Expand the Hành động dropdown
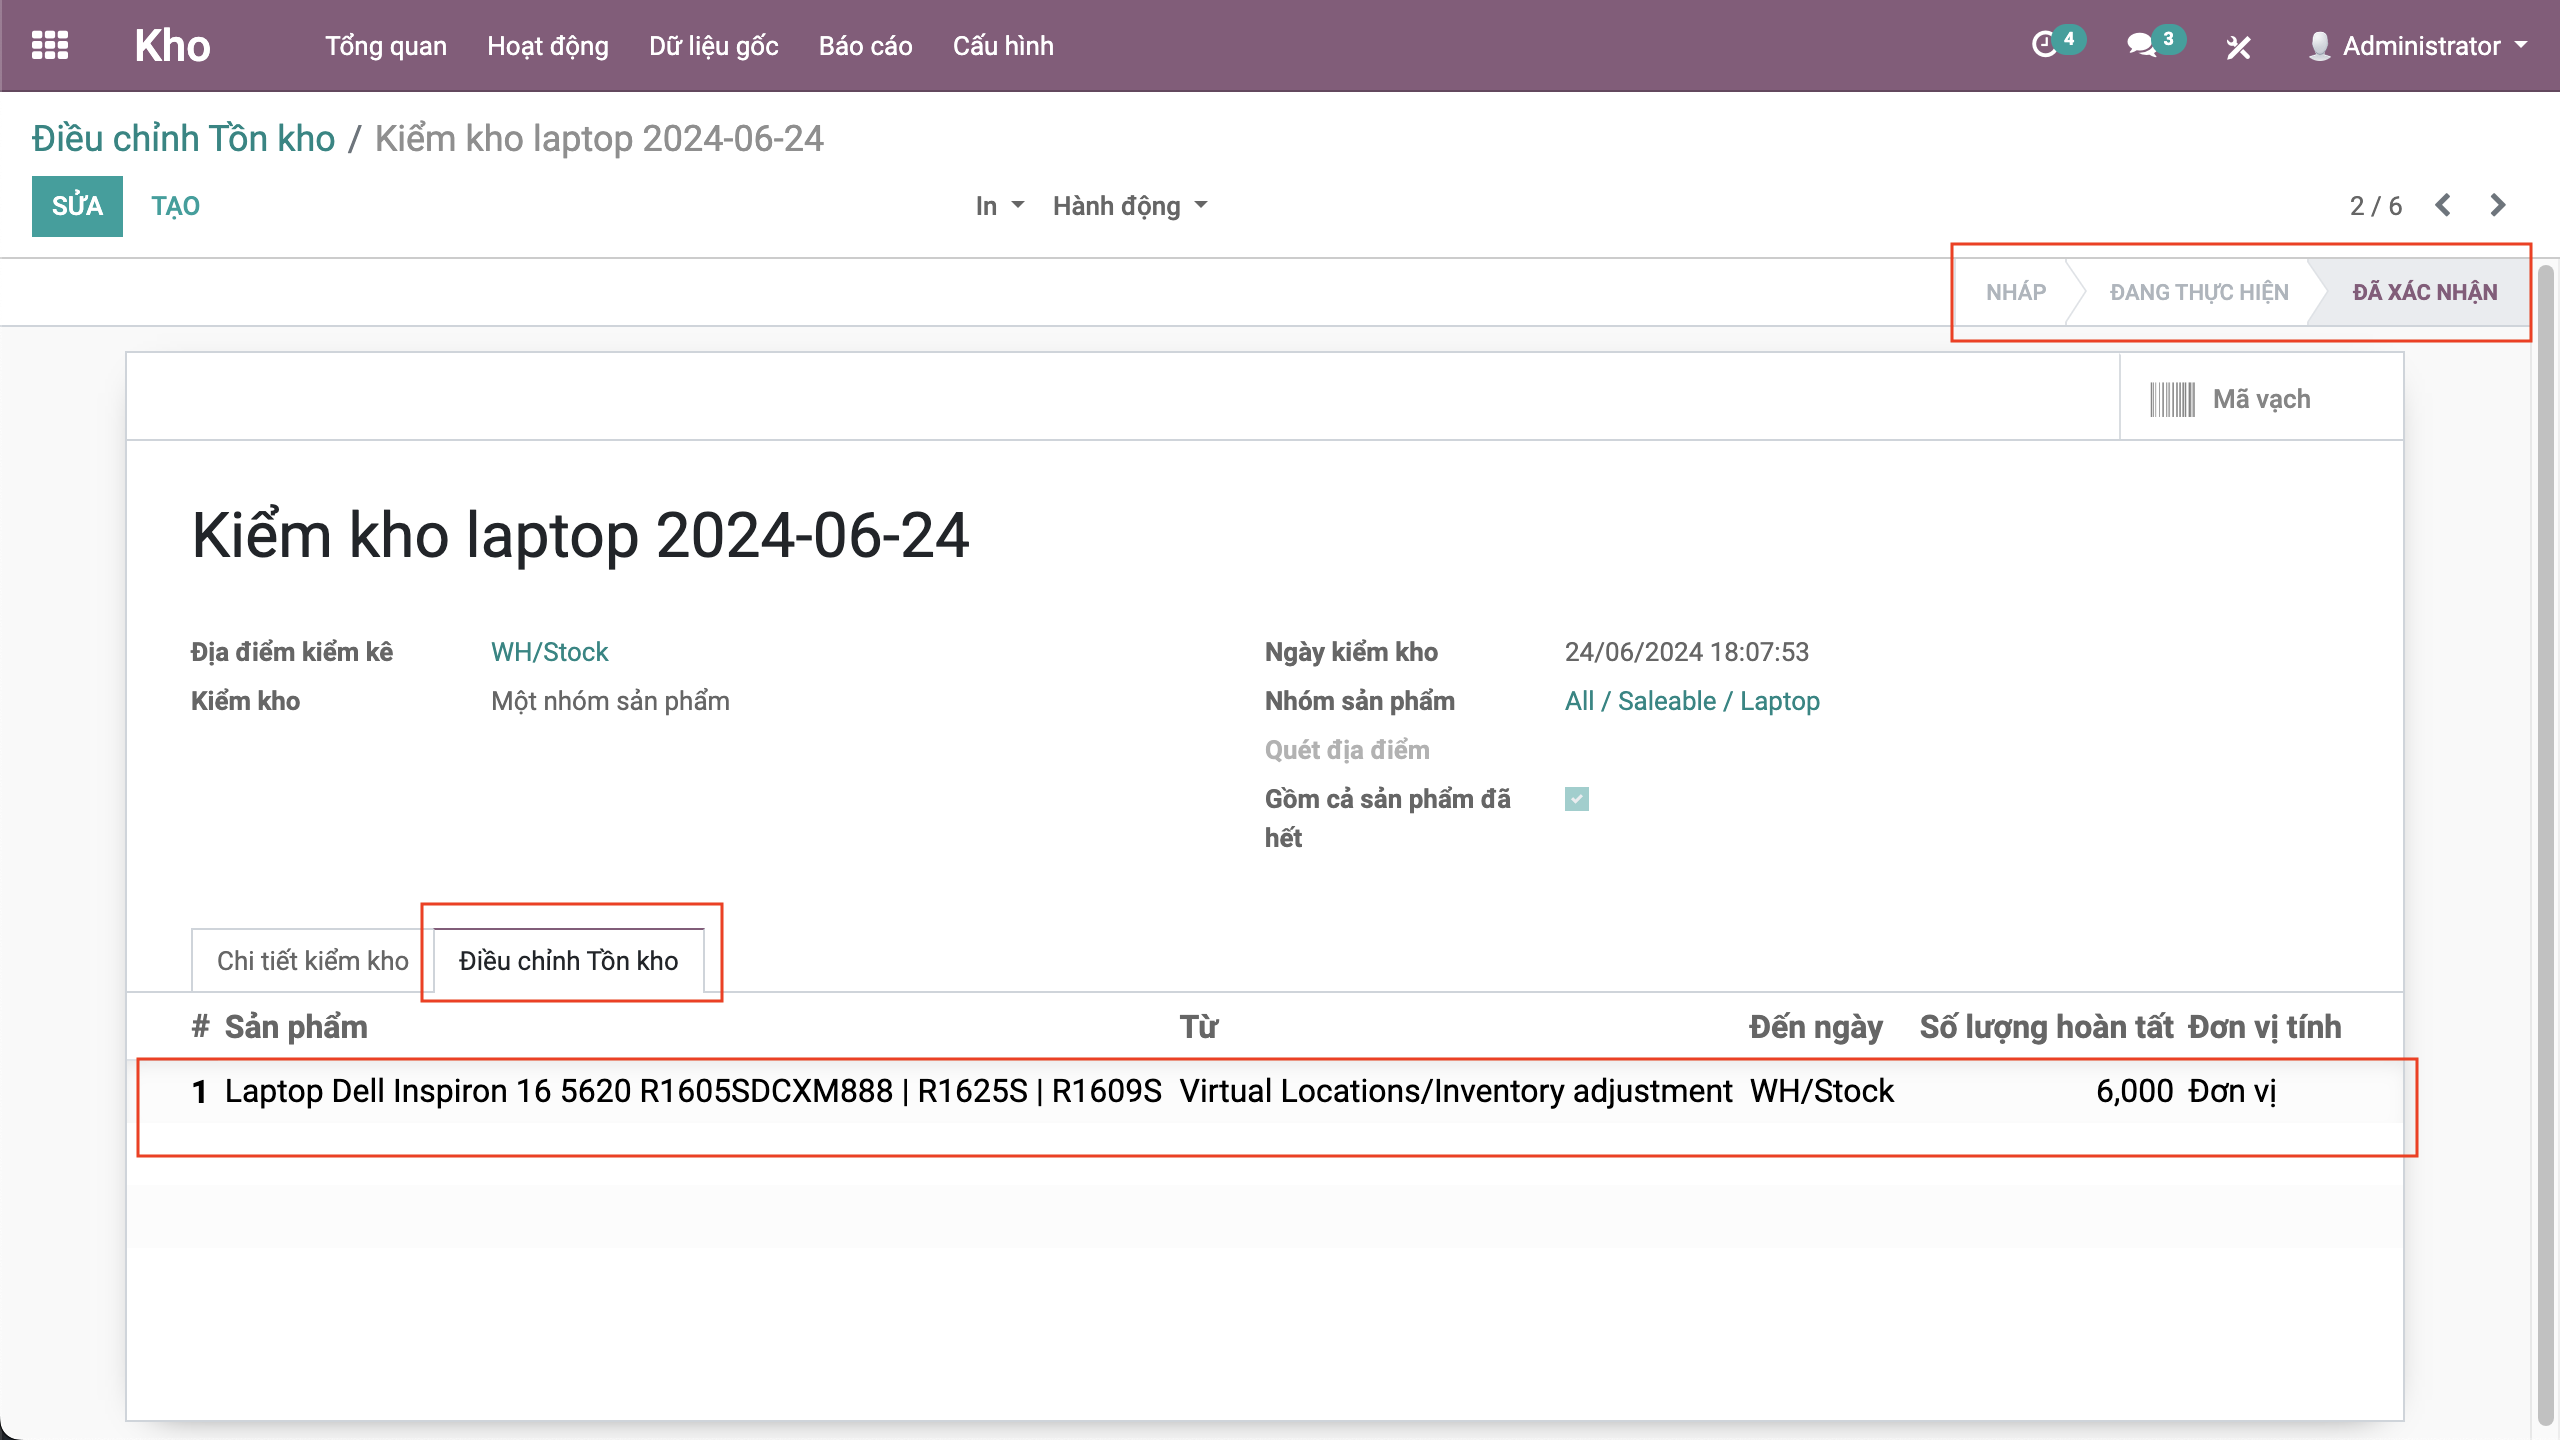Screen dimensions: 2560x1440 (1130, 206)
